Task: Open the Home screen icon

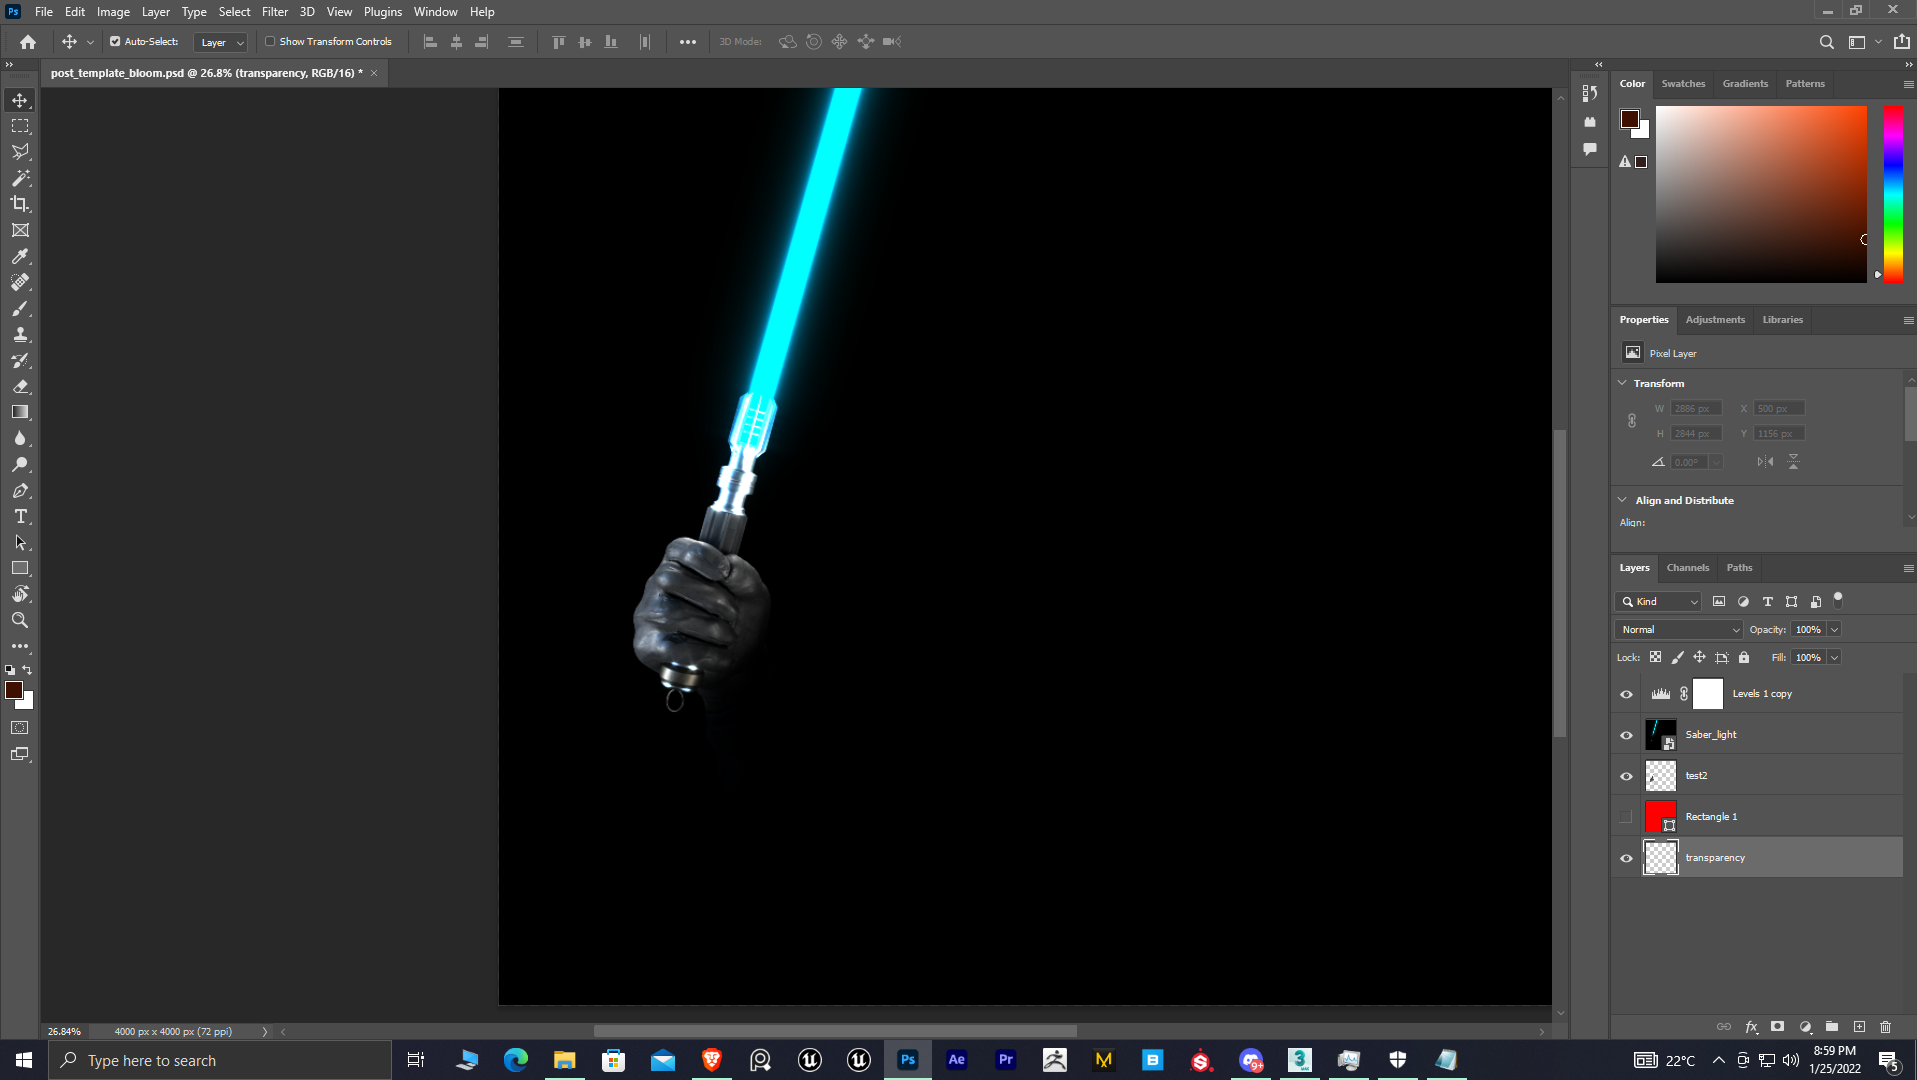Action: 28,42
